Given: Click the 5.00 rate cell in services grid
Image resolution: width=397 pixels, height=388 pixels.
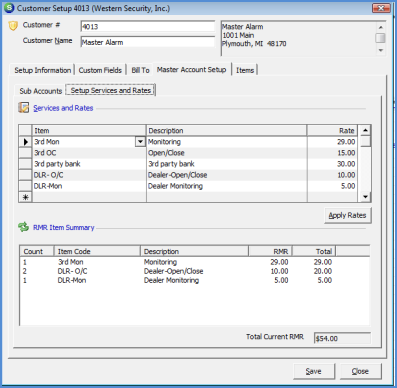Looking at the screenshot, I should tap(332, 186).
